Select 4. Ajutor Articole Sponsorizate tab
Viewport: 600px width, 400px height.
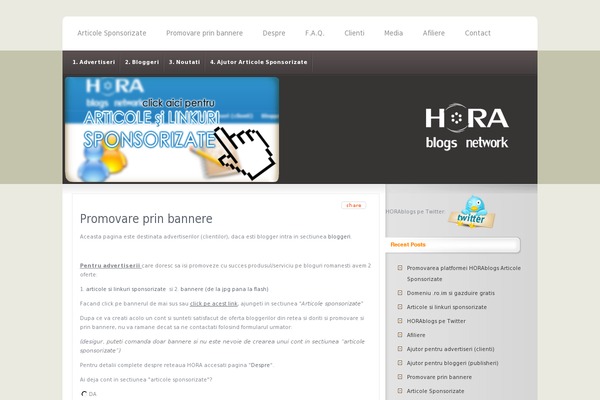click(259, 62)
